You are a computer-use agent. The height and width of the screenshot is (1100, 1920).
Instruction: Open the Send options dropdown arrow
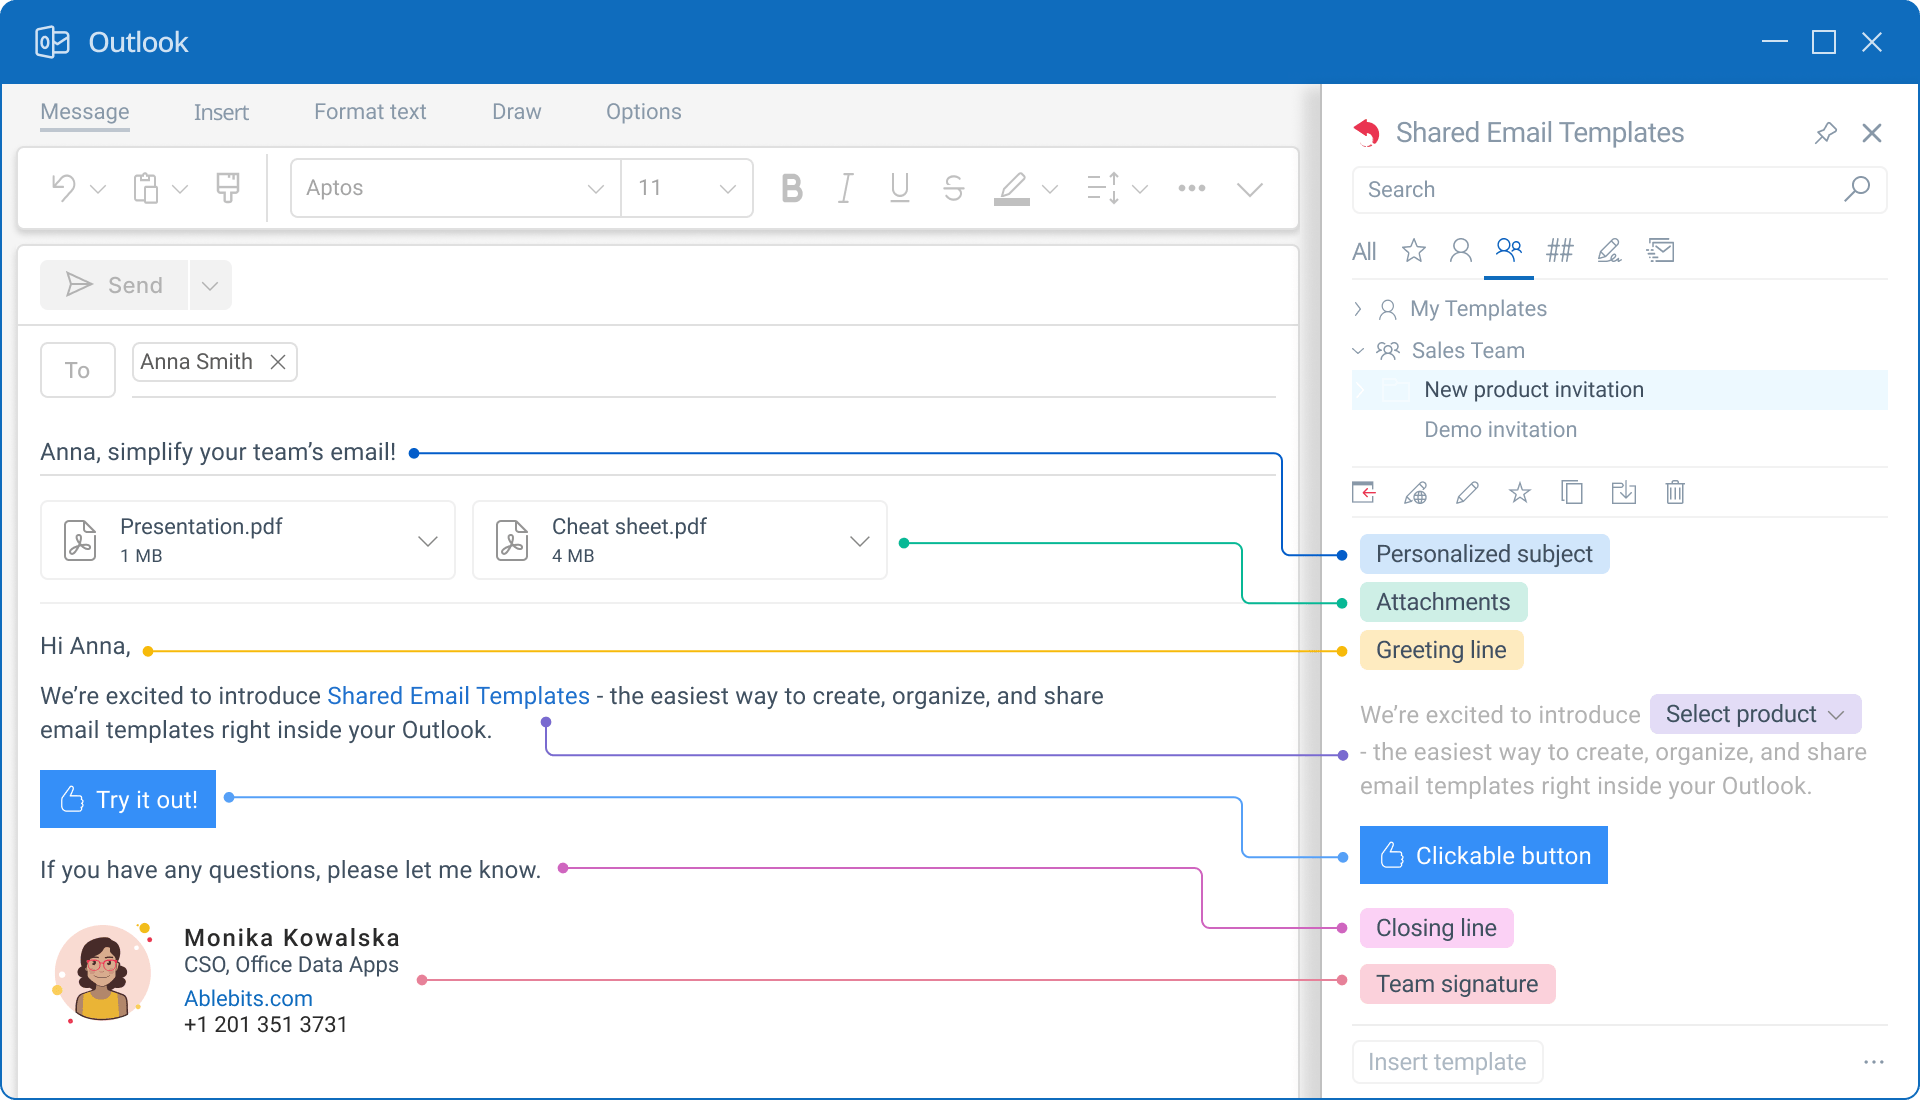click(210, 285)
